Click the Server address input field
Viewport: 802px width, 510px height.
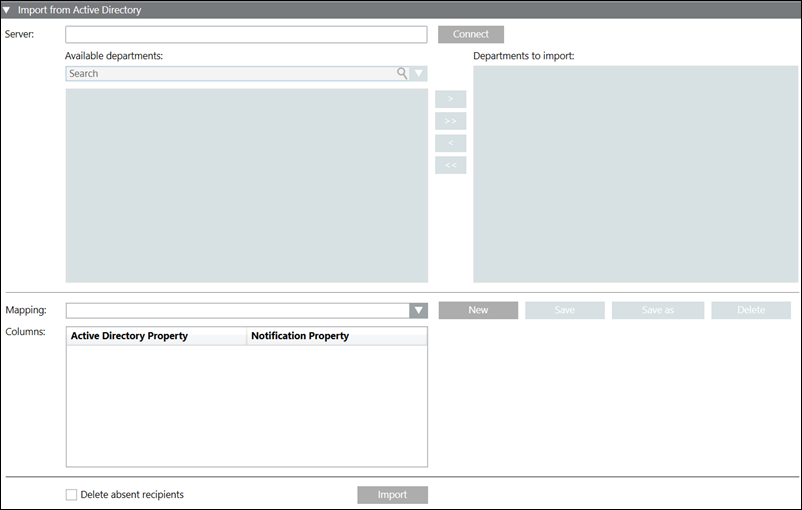pos(246,35)
